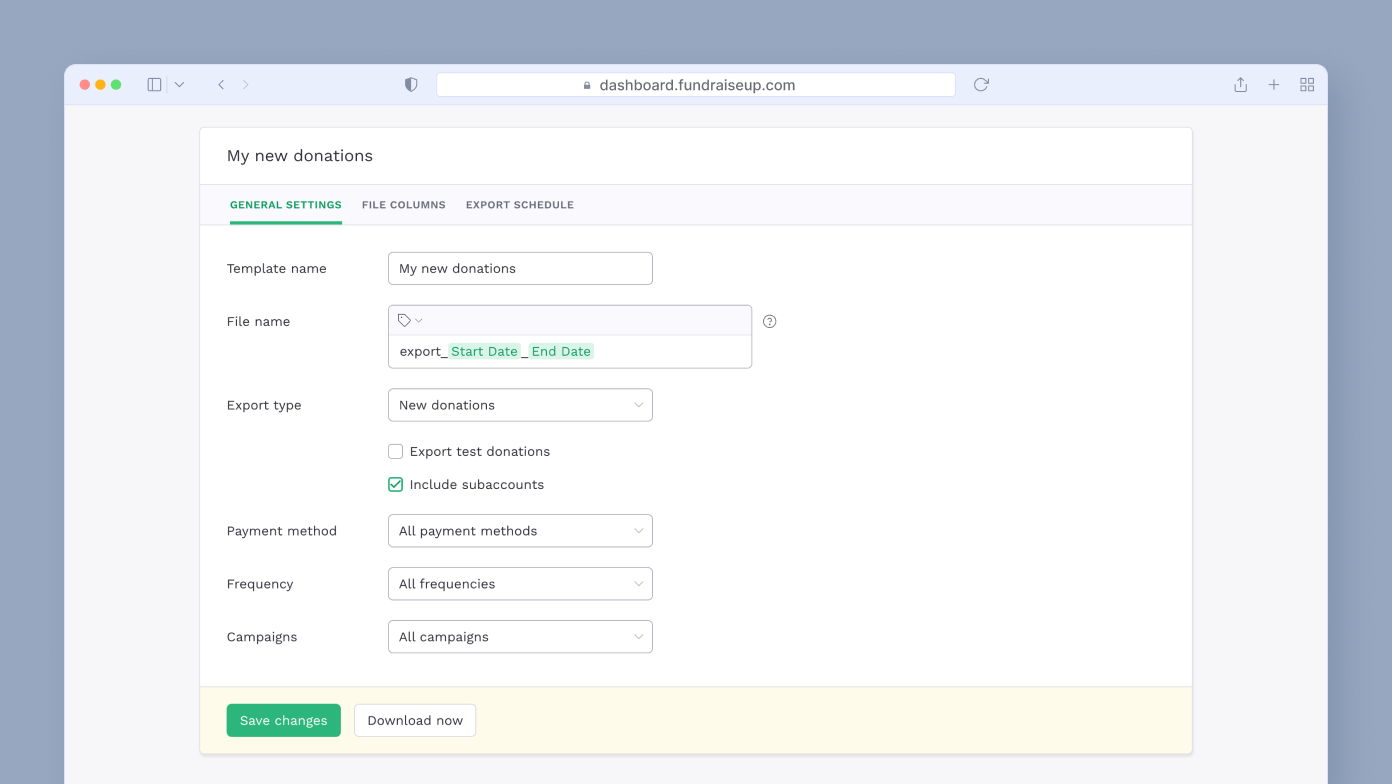
Task: Click the 'Campaigns' field label
Action: 262,637
